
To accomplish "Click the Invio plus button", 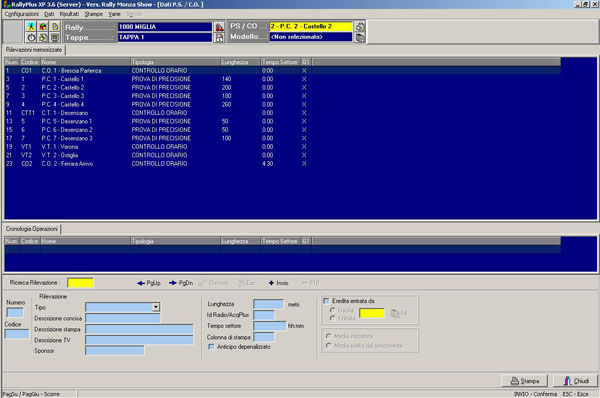I will [279, 283].
